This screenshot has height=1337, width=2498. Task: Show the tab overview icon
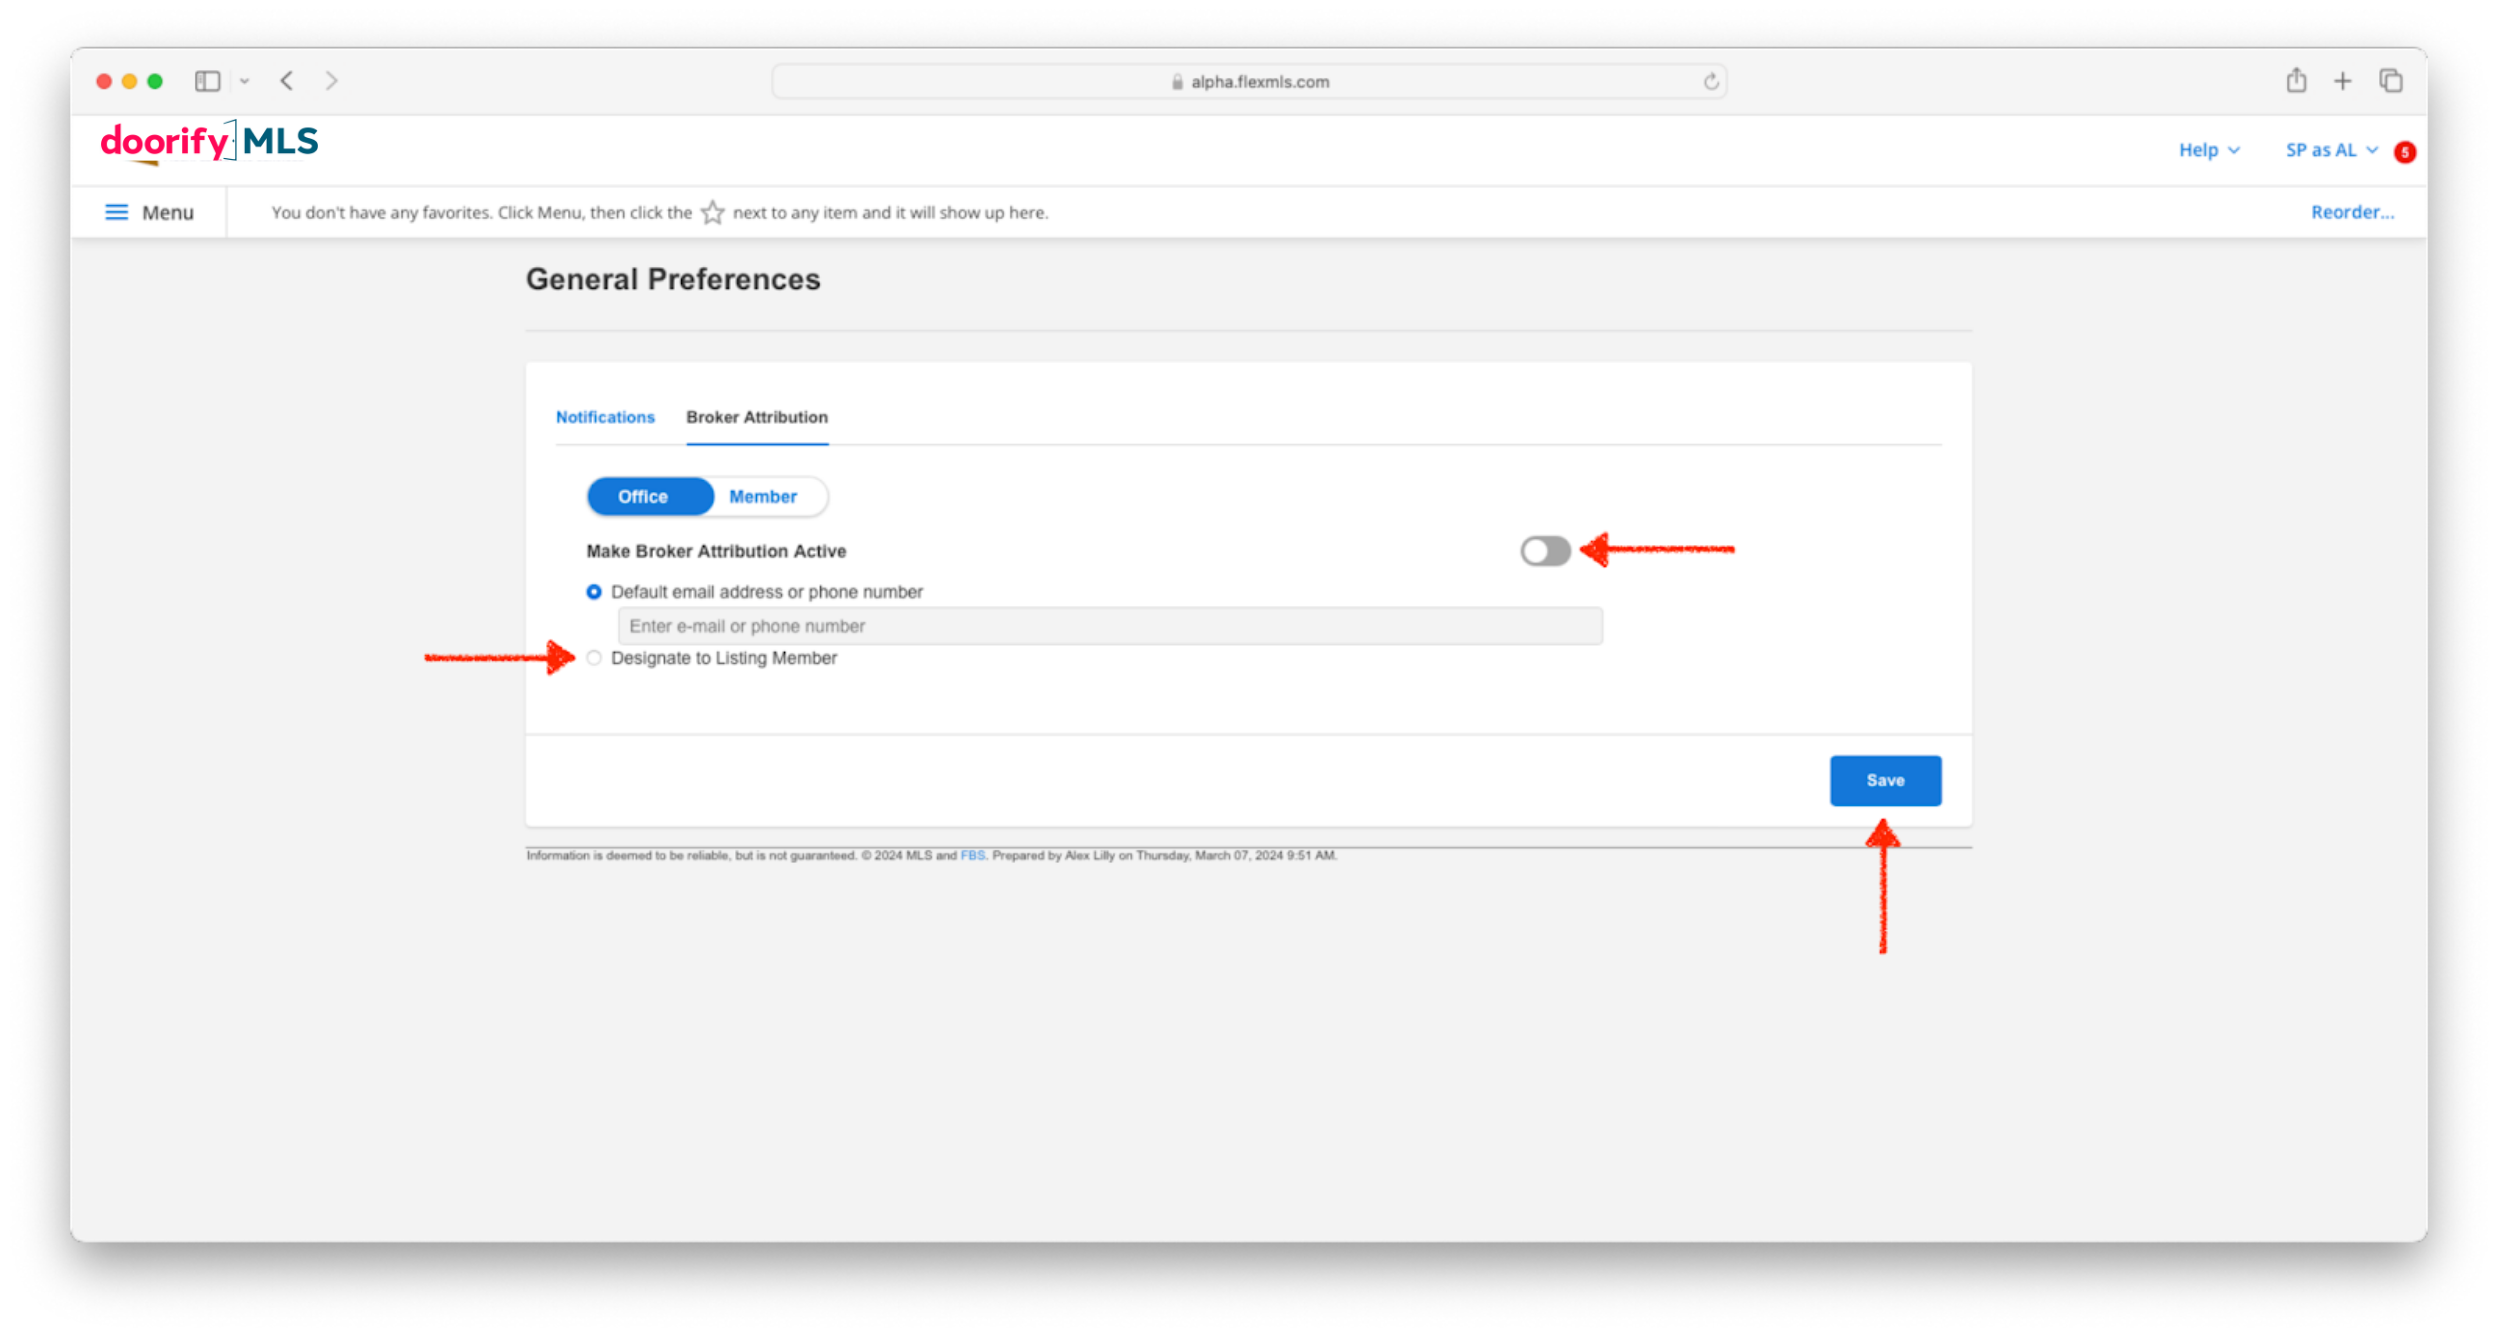[2391, 81]
